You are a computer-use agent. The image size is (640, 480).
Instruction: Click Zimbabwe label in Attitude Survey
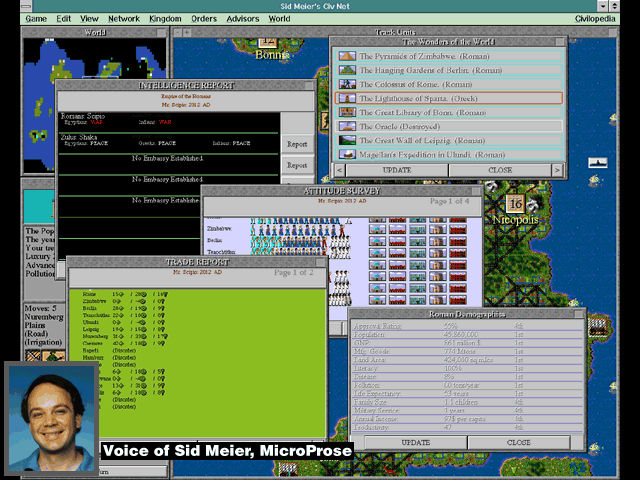click(x=219, y=229)
